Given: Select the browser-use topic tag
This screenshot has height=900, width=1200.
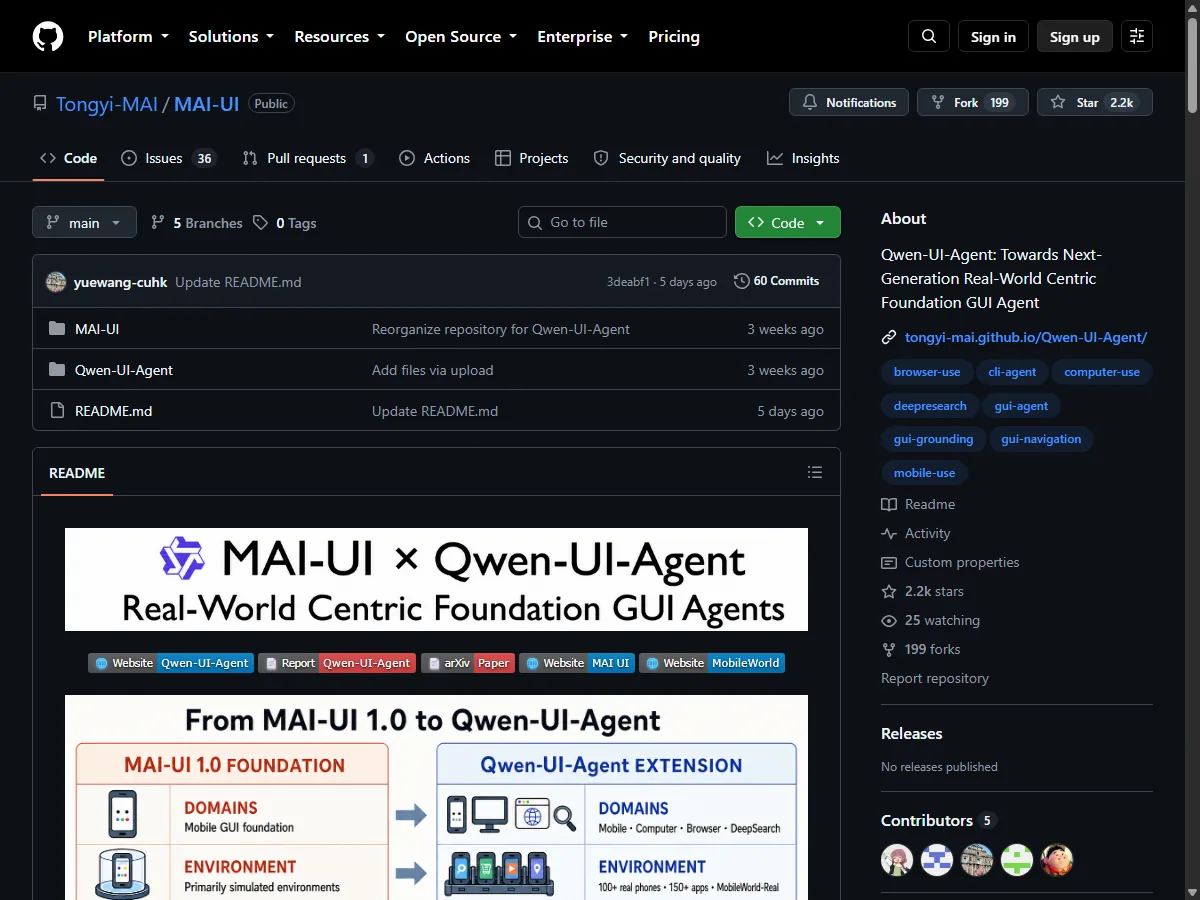Looking at the screenshot, I should pos(927,372).
